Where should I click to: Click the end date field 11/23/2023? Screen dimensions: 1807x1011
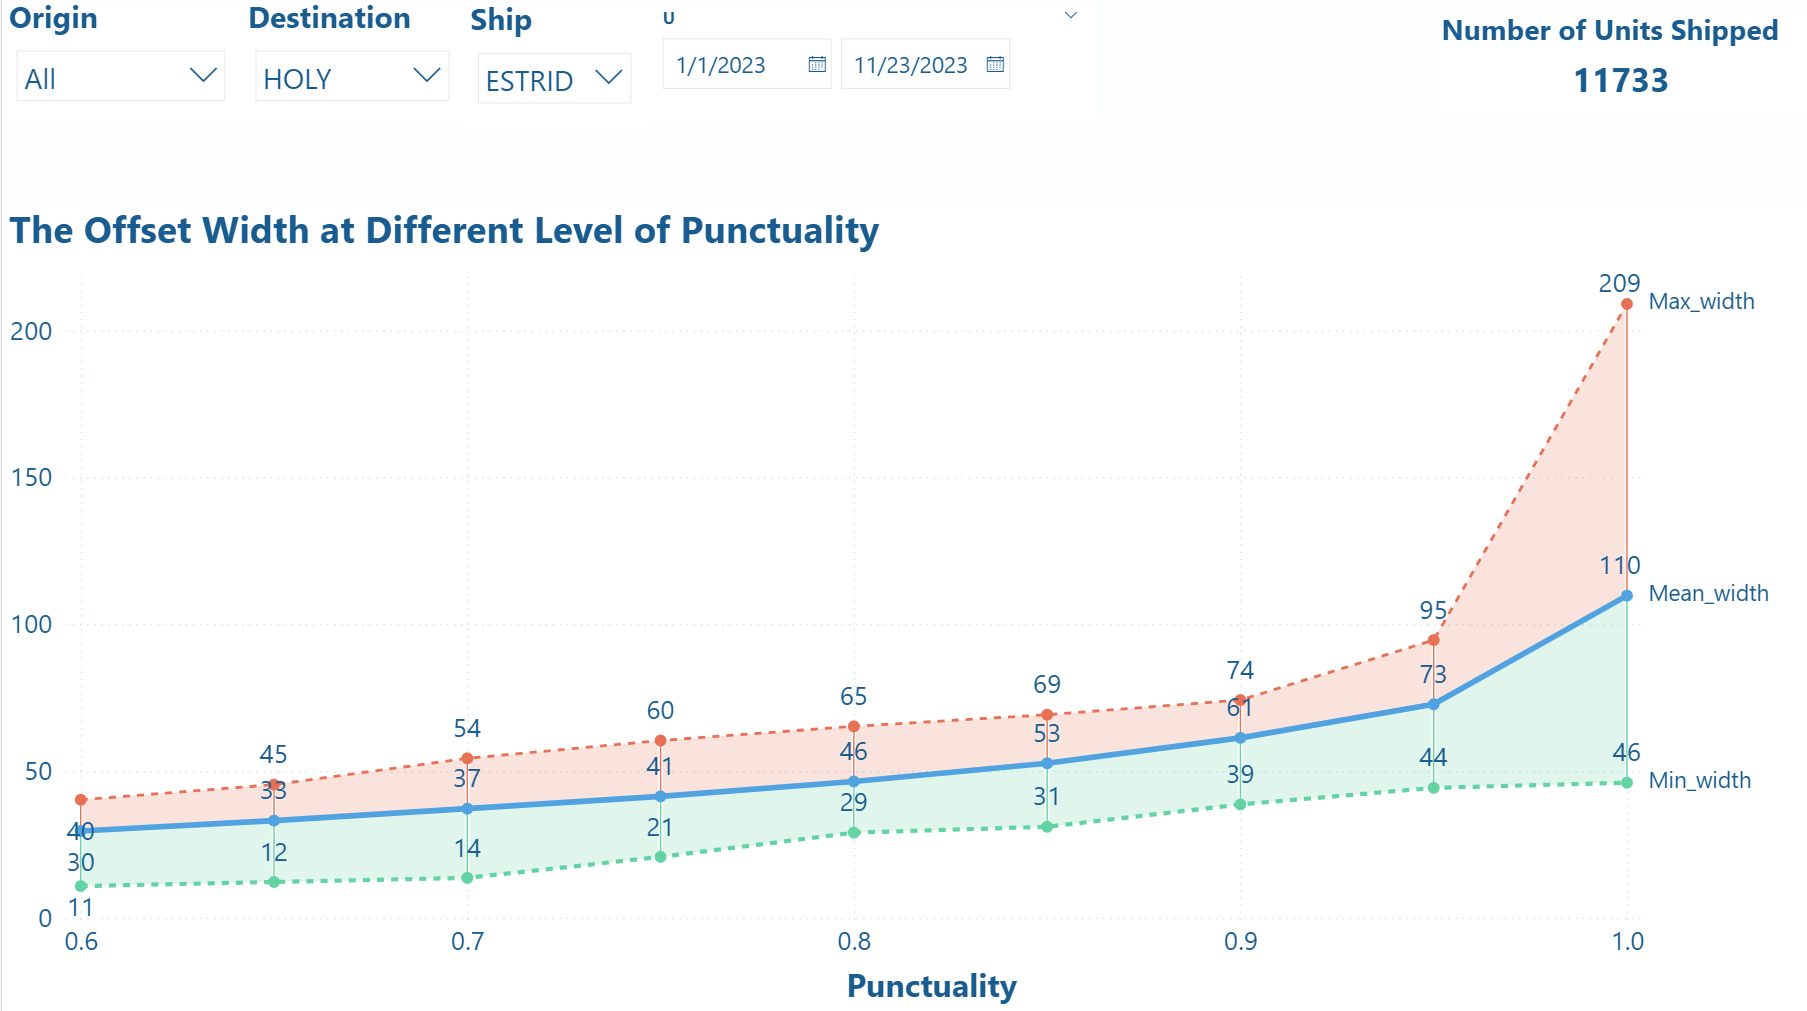(910, 65)
